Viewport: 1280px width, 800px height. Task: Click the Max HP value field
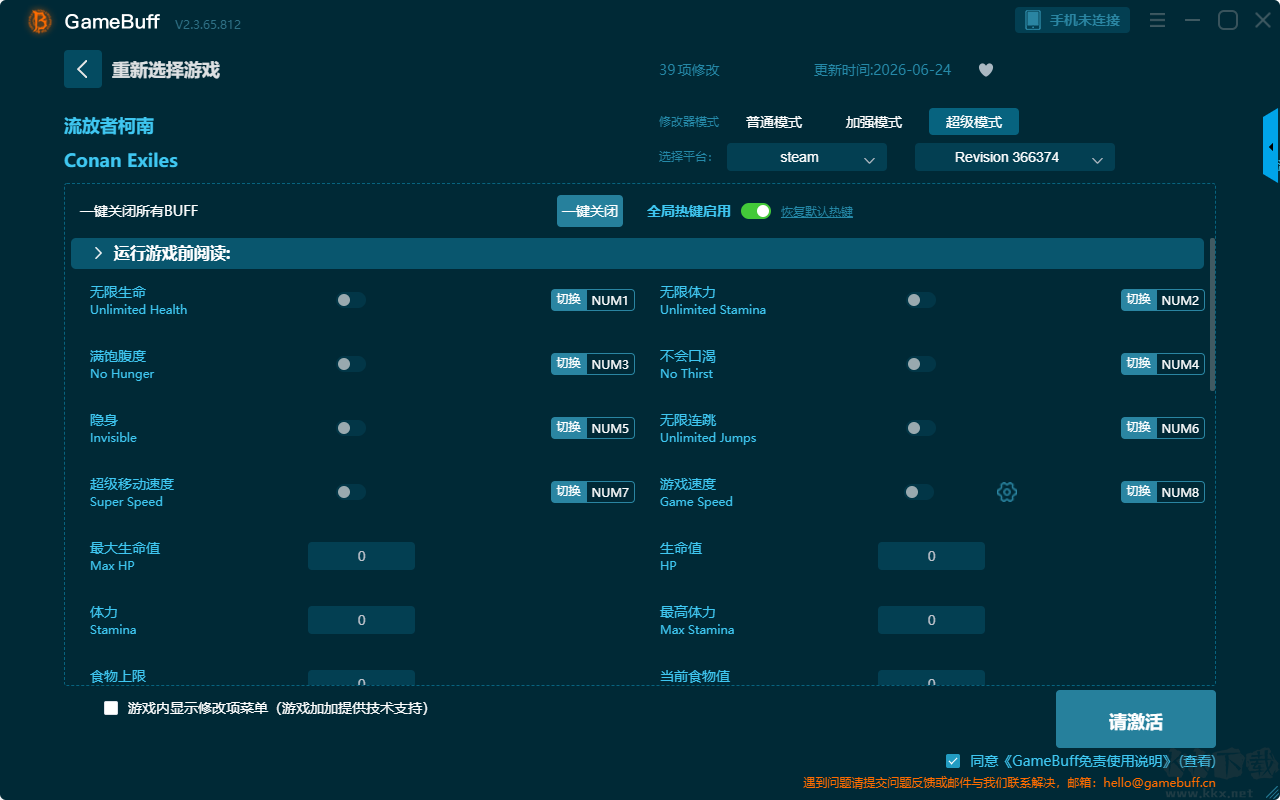pyautogui.click(x=361, y=556)
